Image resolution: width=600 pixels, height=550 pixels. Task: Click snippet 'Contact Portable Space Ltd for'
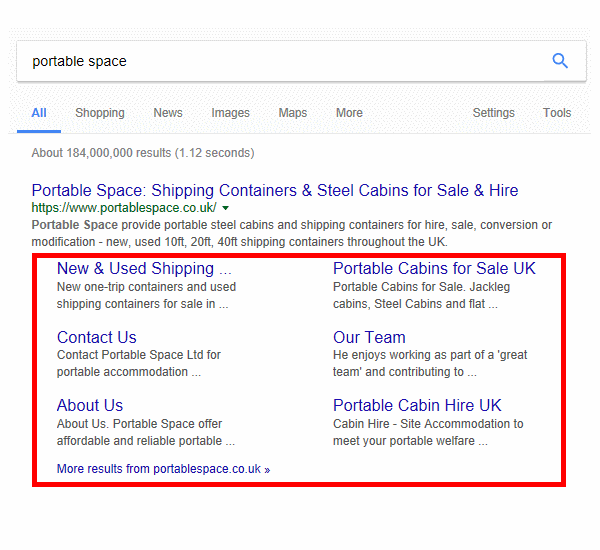coord(139,364)
